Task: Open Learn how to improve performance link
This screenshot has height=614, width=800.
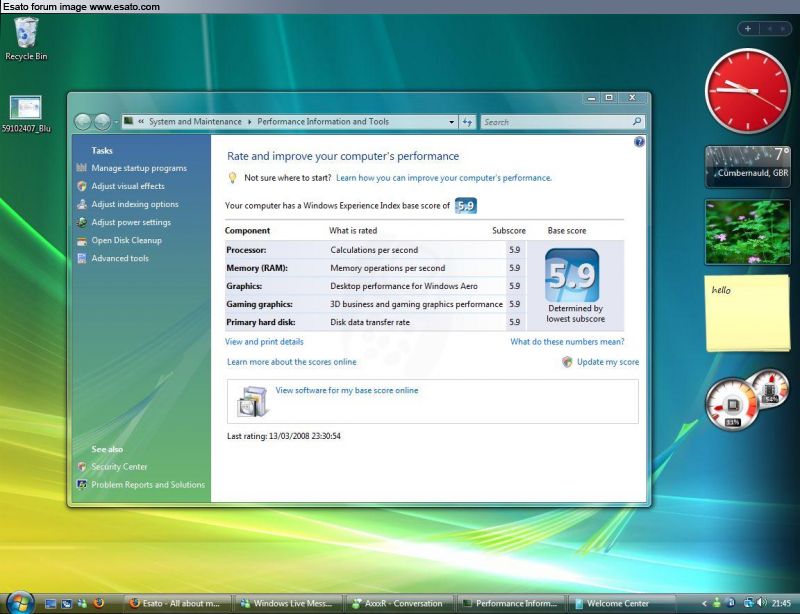Action: (444, 178)
